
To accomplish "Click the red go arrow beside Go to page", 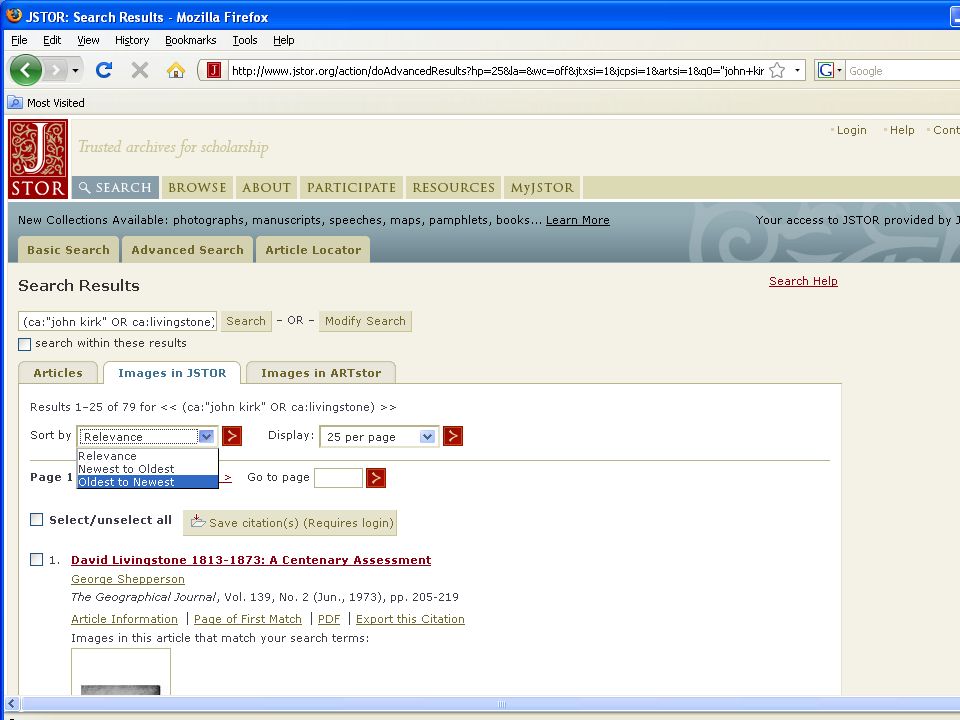I will tap(375, 478).
